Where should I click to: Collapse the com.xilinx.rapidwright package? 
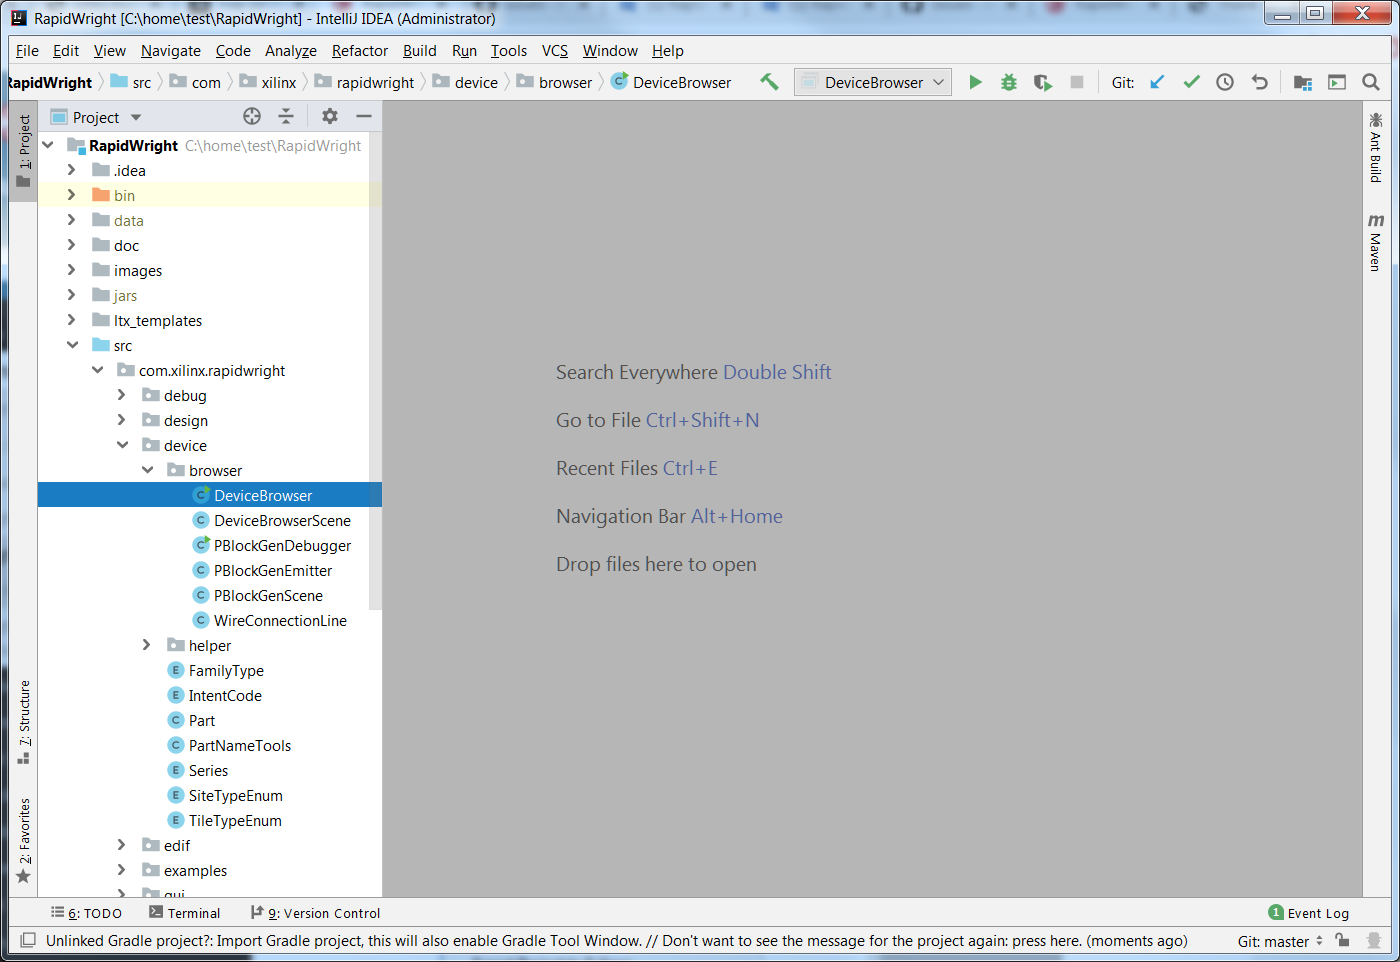coord(97,370)
